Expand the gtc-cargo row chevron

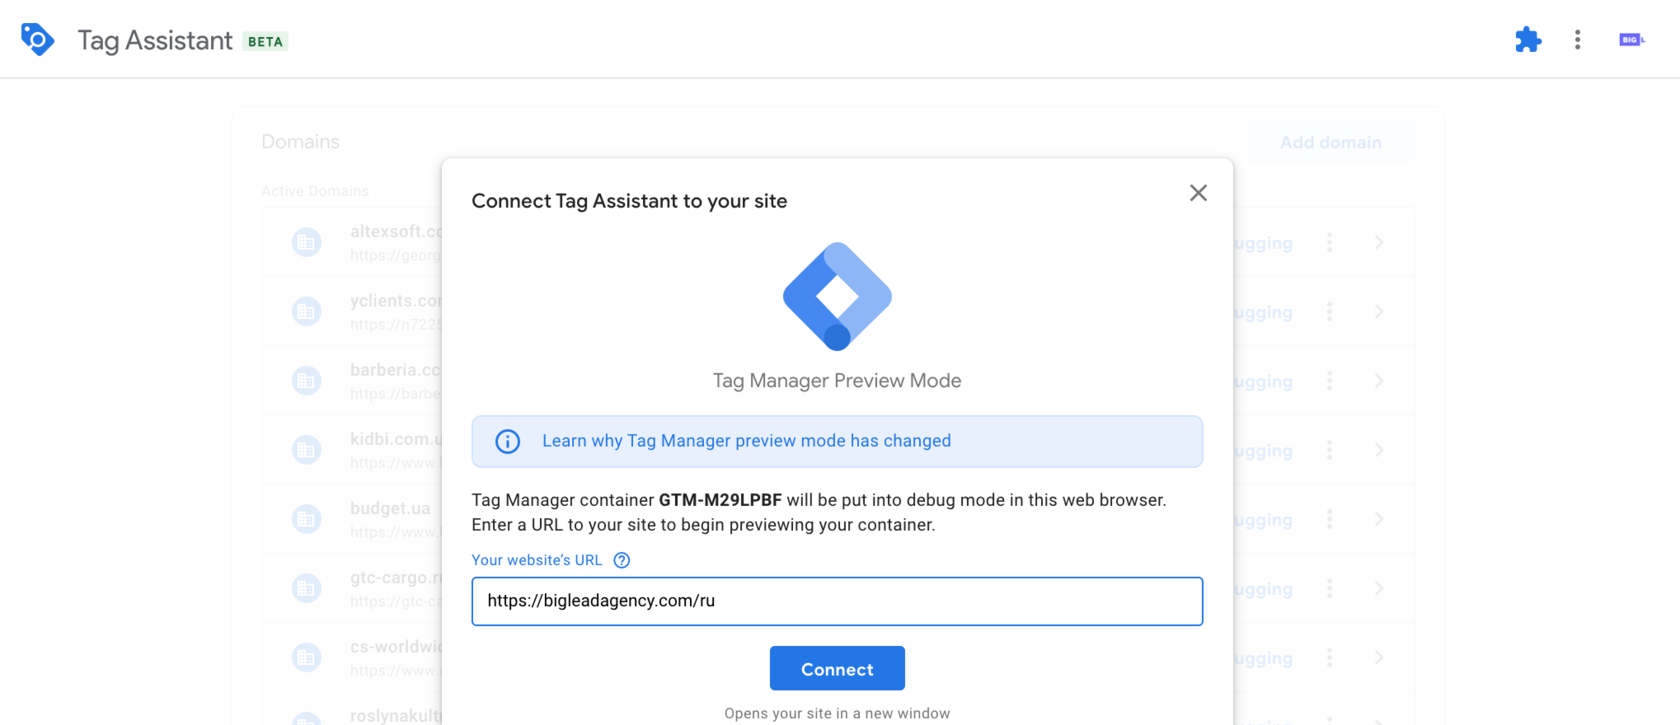pyautogui.click(x=1379, y=588)
